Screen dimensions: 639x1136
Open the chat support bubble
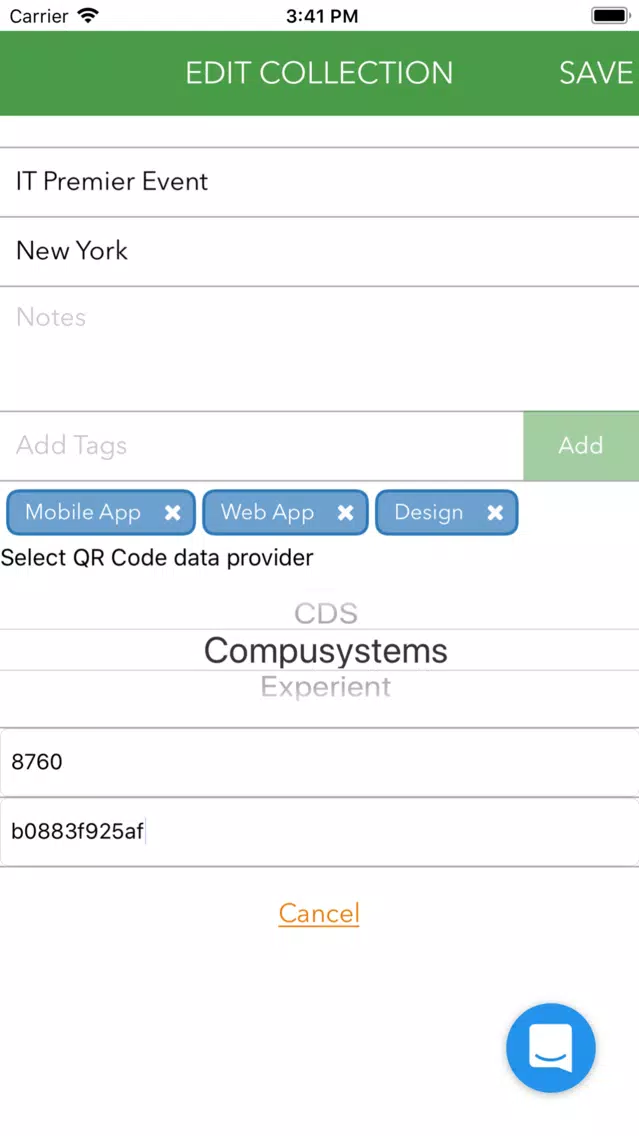551,1048
